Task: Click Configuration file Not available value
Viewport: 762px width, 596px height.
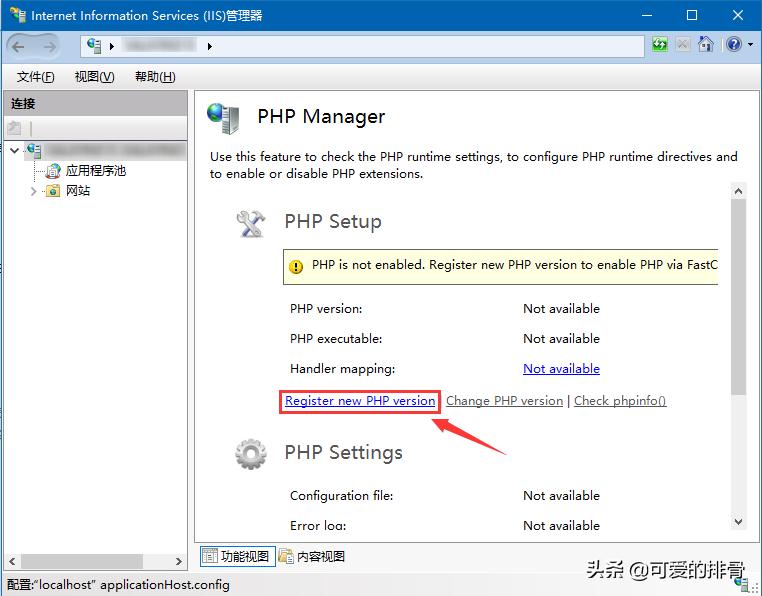Action: point(561,496)
